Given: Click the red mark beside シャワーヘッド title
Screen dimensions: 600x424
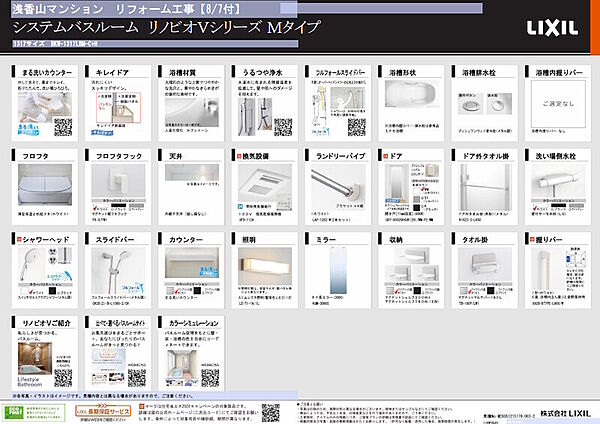Looking at the screenshot, I should pyautogui.click(x=19, y=240).
